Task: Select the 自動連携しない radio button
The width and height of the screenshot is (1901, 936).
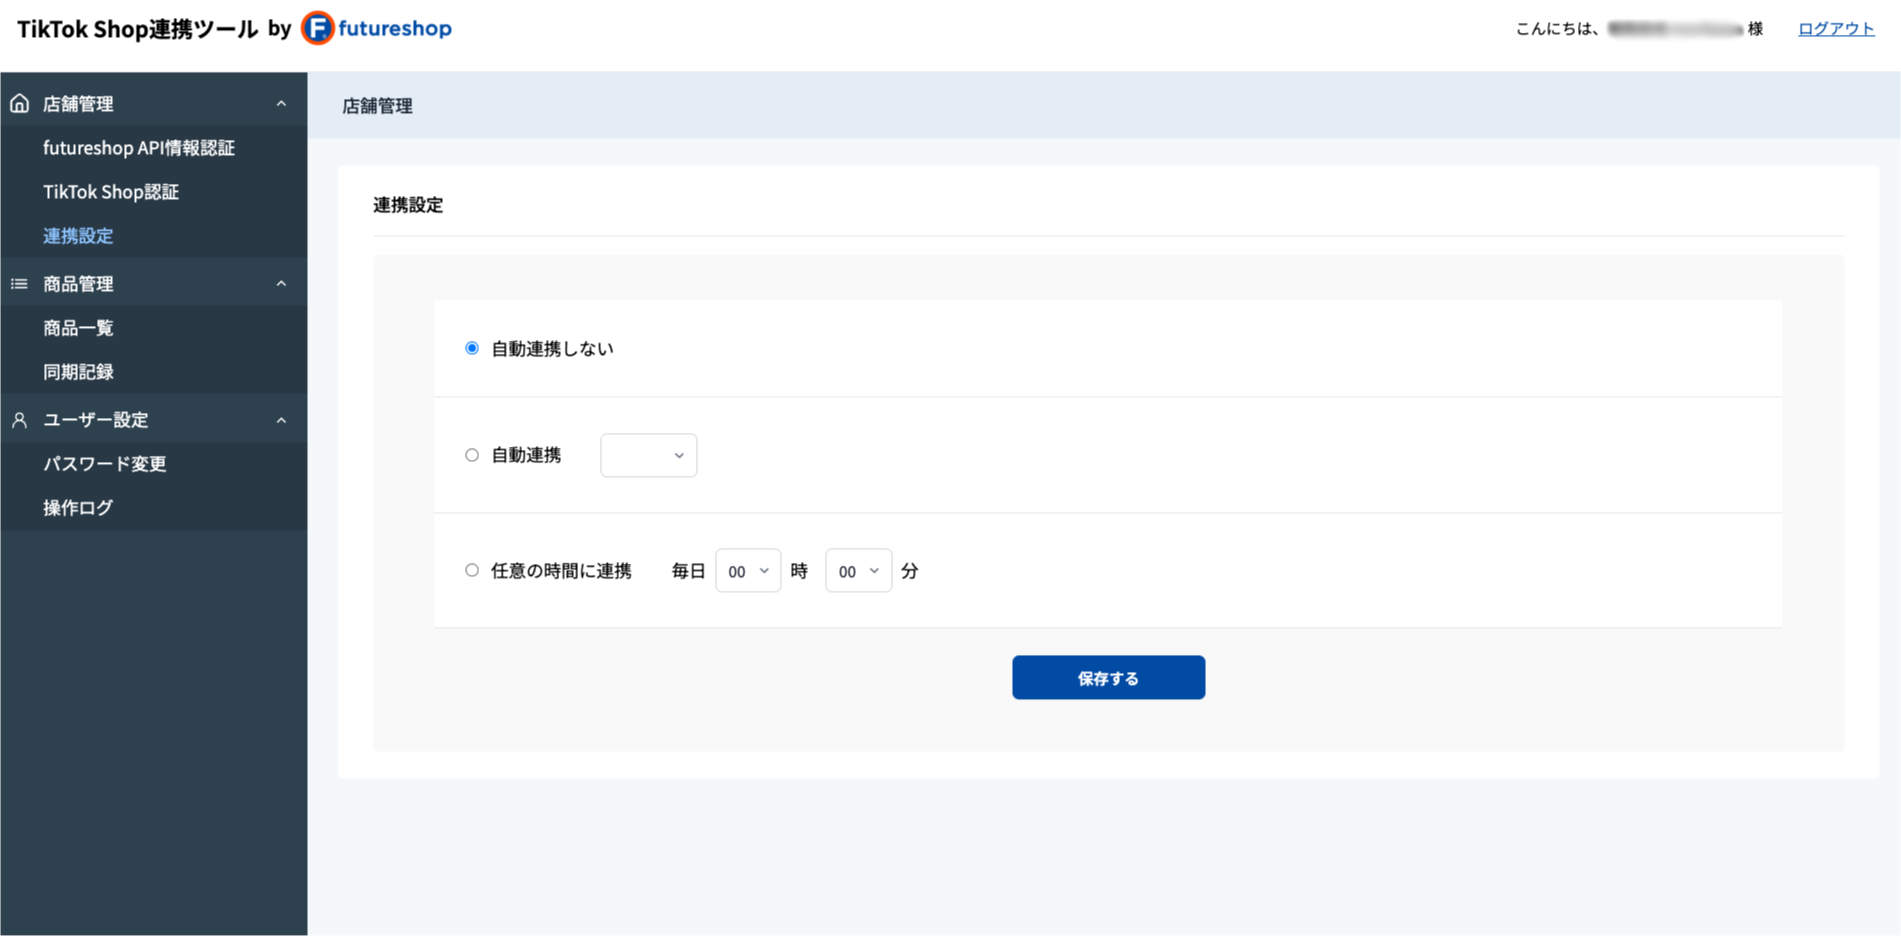Action: tap(471, 348)
